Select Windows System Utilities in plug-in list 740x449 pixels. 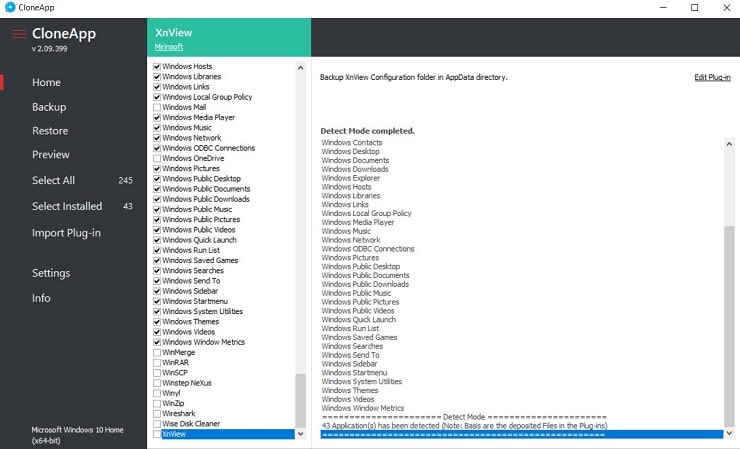pos(202,311)
